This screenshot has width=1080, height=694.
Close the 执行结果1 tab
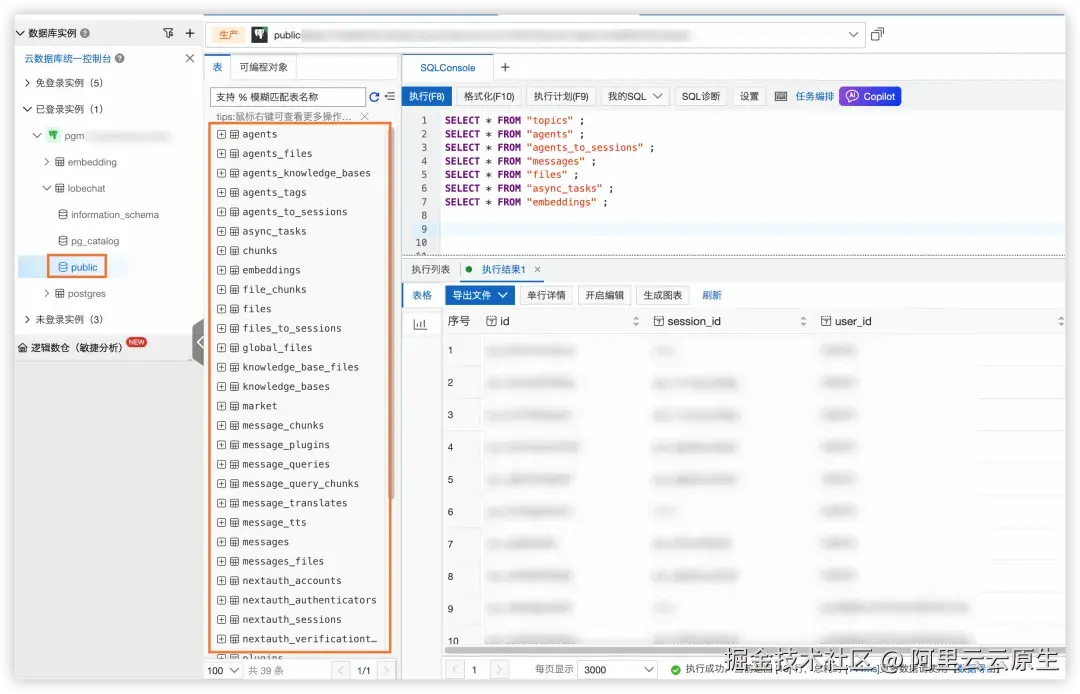coord(537,269)
